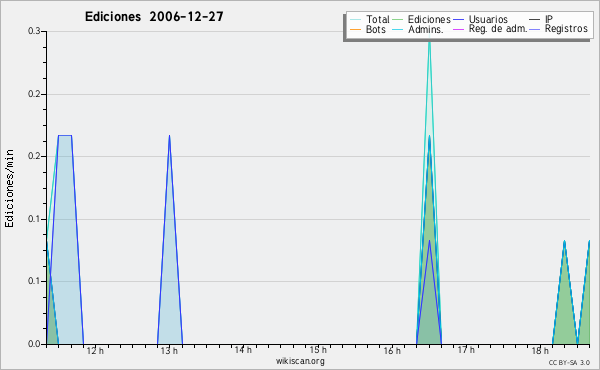Click the wikiscan.org label
This screenshot has height=370, width=600.
click(300, 361)
